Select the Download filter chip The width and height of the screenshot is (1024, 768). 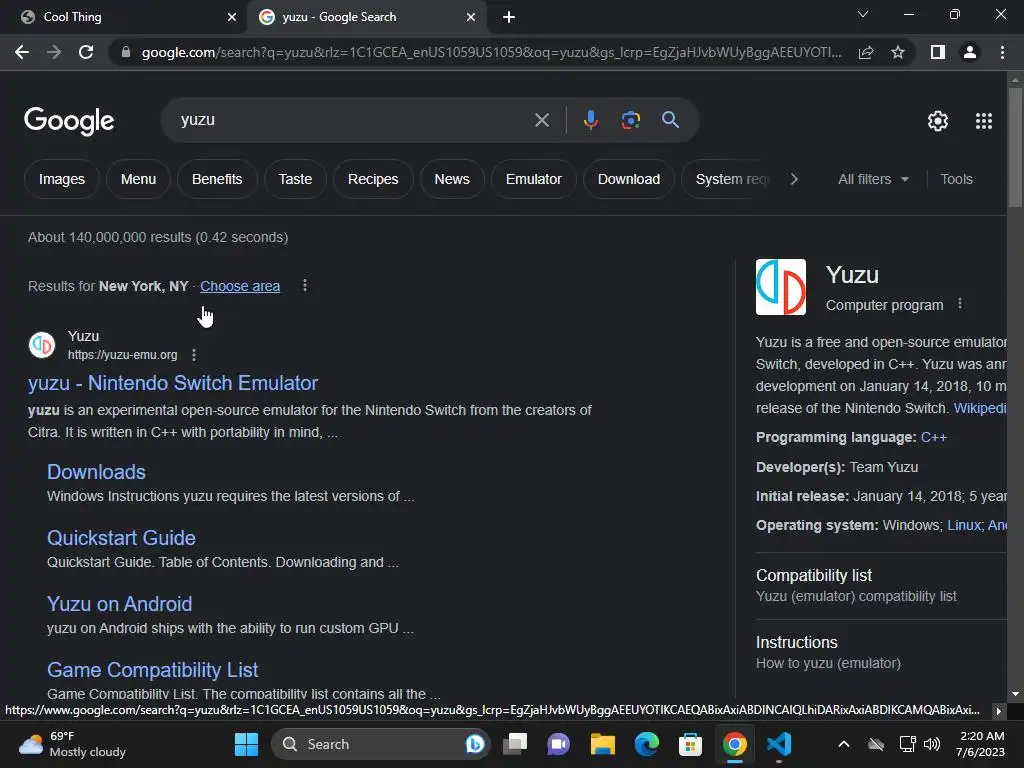629,179
